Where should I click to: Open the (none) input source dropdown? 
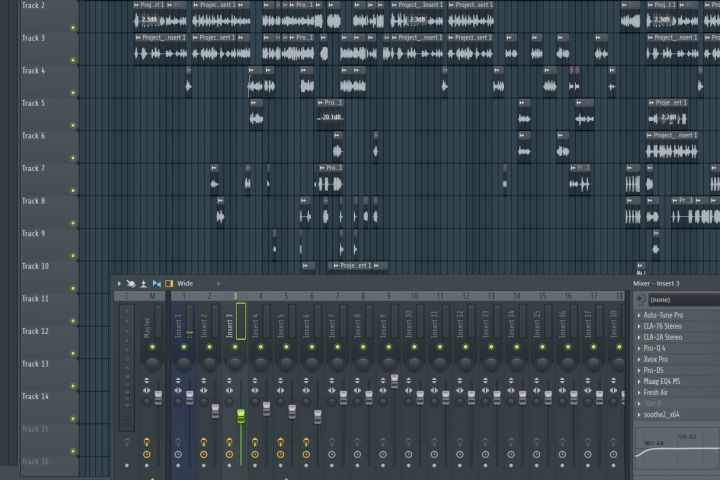click(684, 299)
